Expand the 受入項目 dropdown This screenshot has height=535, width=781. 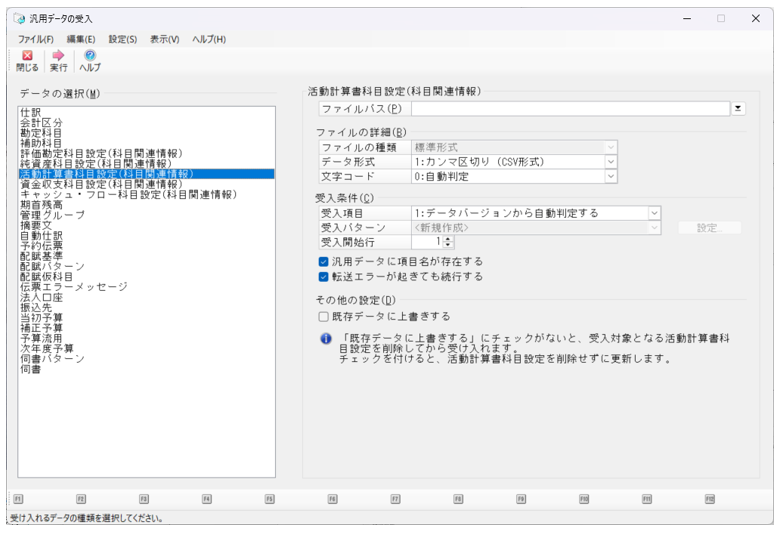pos(653,213)
